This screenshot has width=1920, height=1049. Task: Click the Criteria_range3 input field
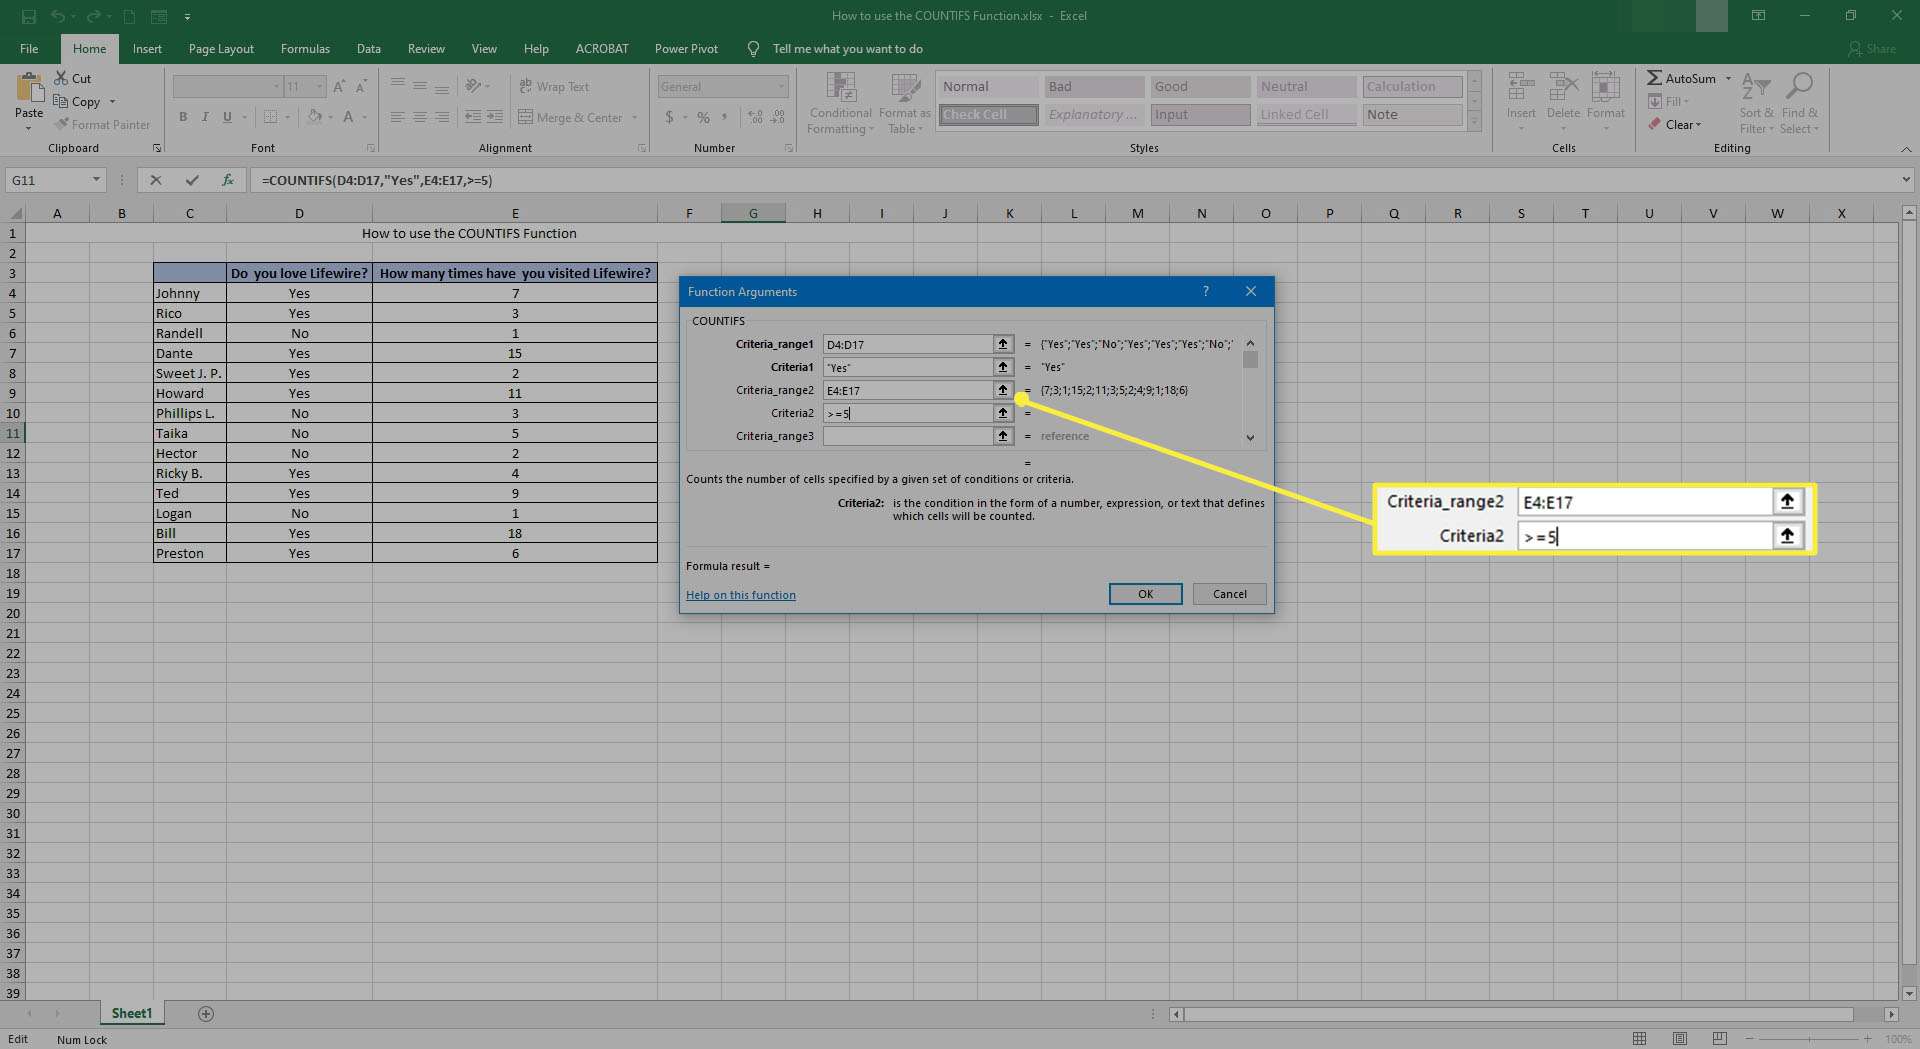907,436
